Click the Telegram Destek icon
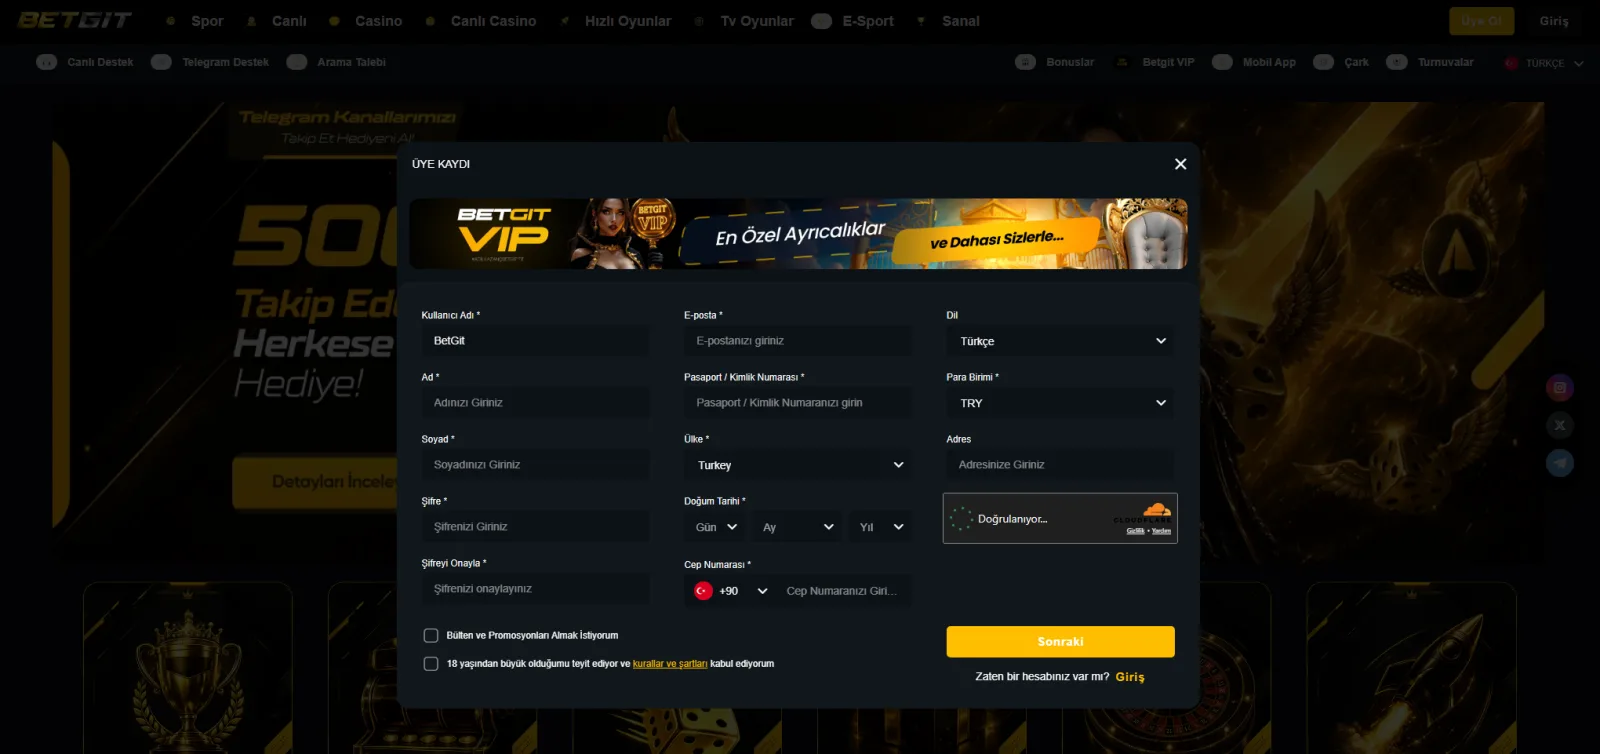The width and height of the screenshot is (1600, 754). point(161,62)
